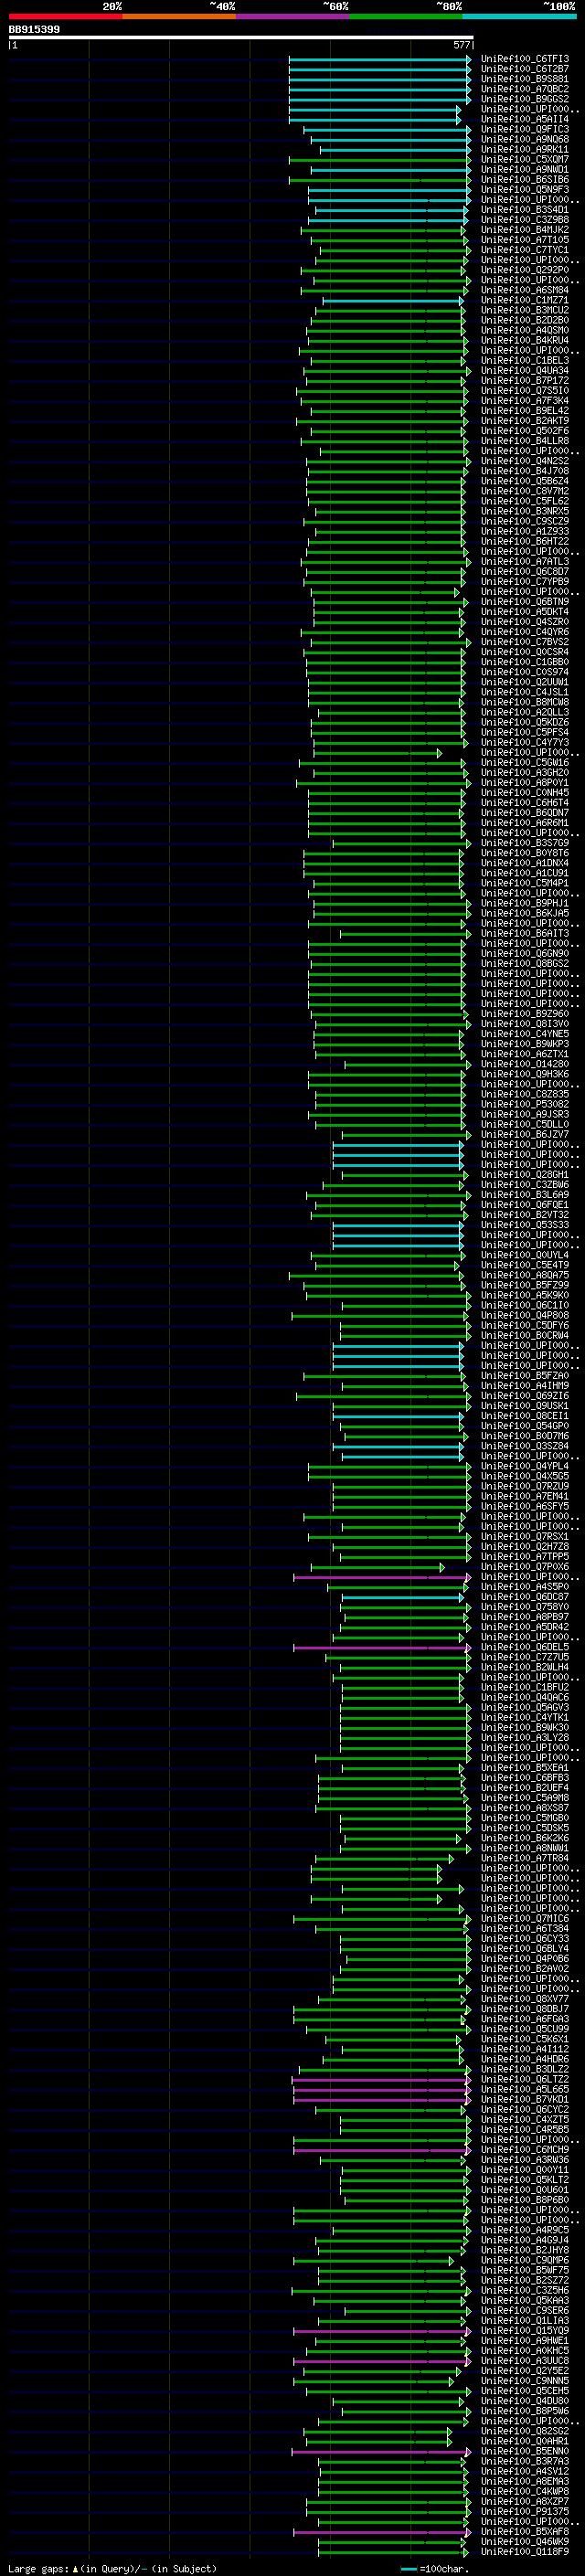The width and height of the screenshot is (585, 2576).
Task: Select the UniRef100_B3S4D1 label
Action: pos(525,209)
